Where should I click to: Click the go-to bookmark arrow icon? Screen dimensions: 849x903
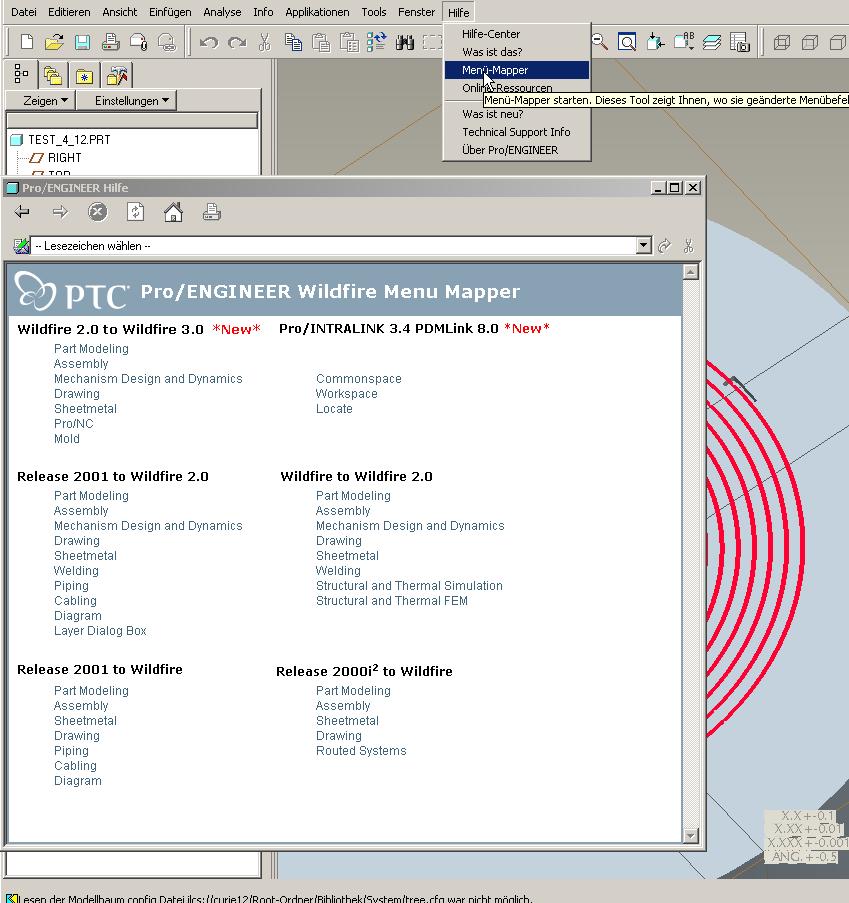pos(665,246)
